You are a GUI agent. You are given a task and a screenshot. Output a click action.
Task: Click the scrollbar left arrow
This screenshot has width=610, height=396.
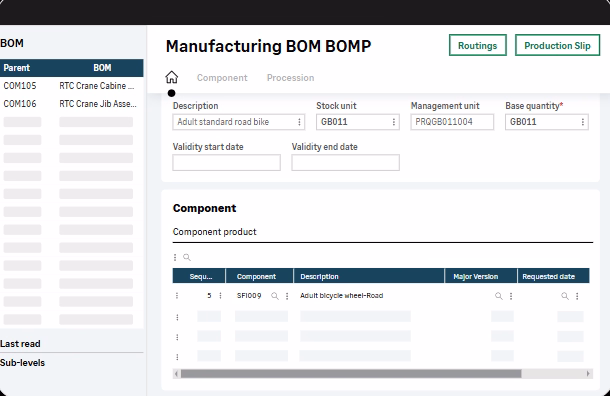176,374
